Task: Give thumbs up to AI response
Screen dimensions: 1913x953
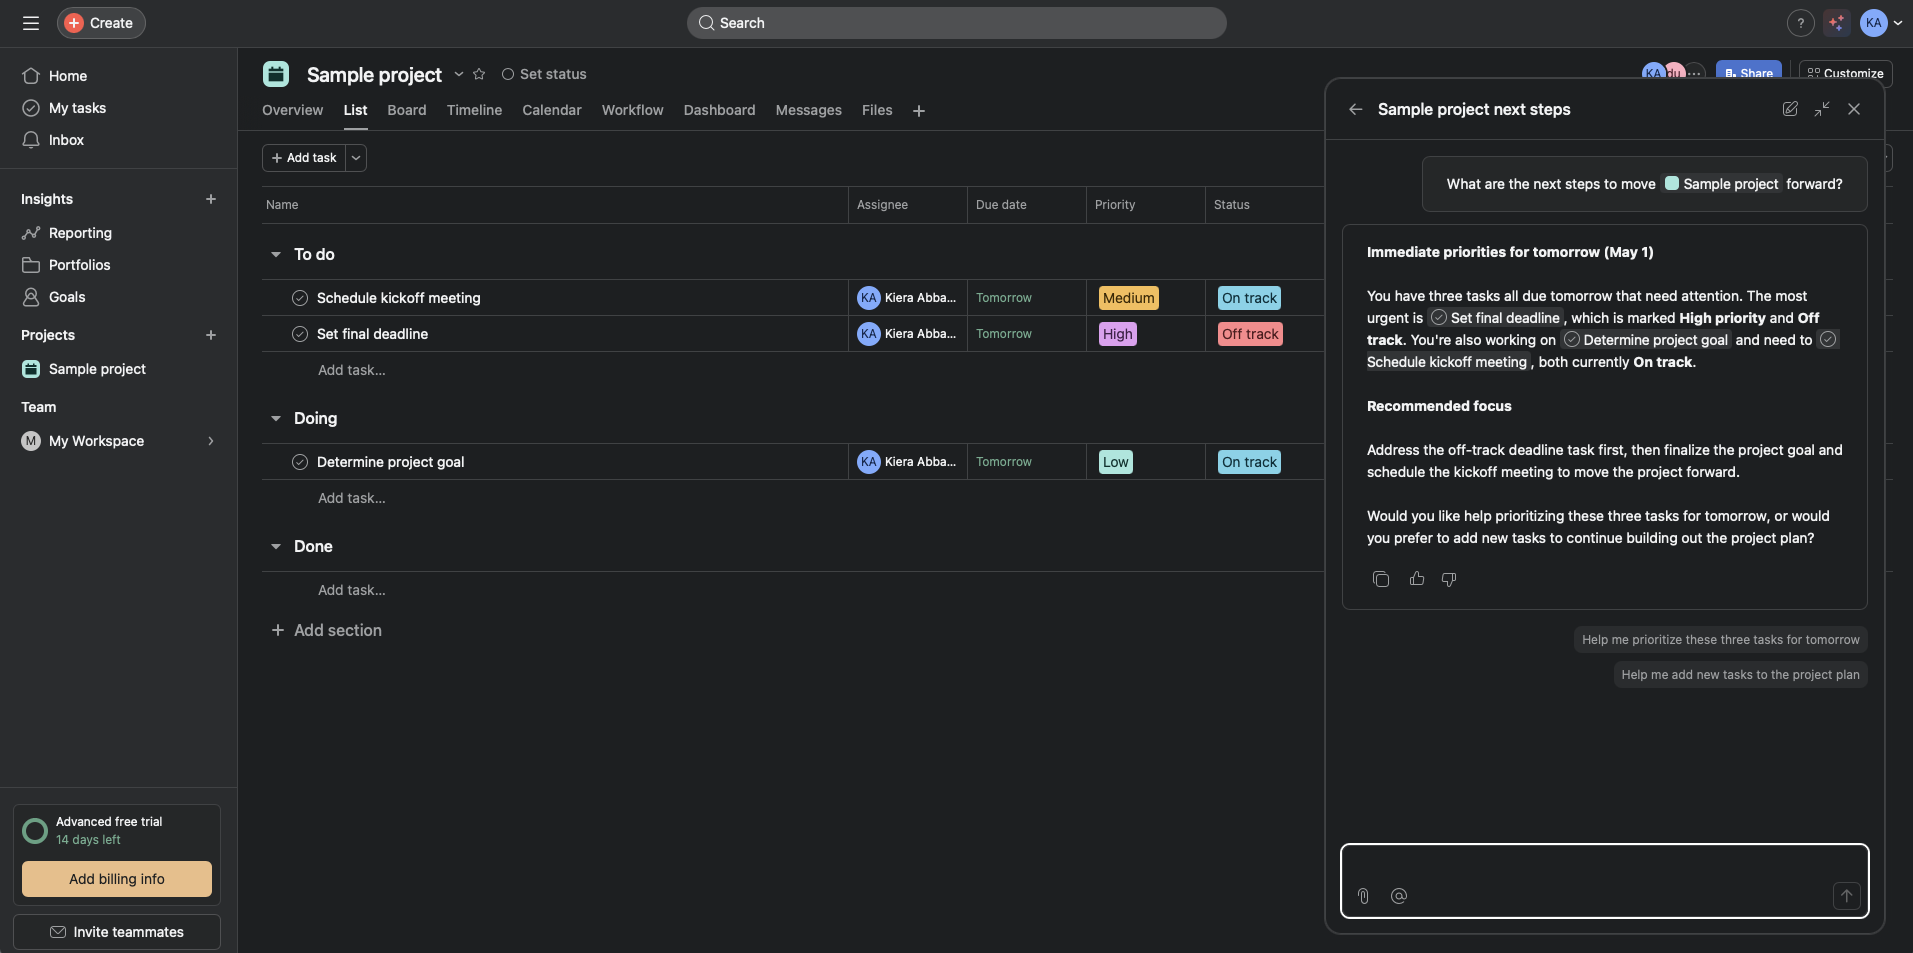Action: [x=1417, y=579]
